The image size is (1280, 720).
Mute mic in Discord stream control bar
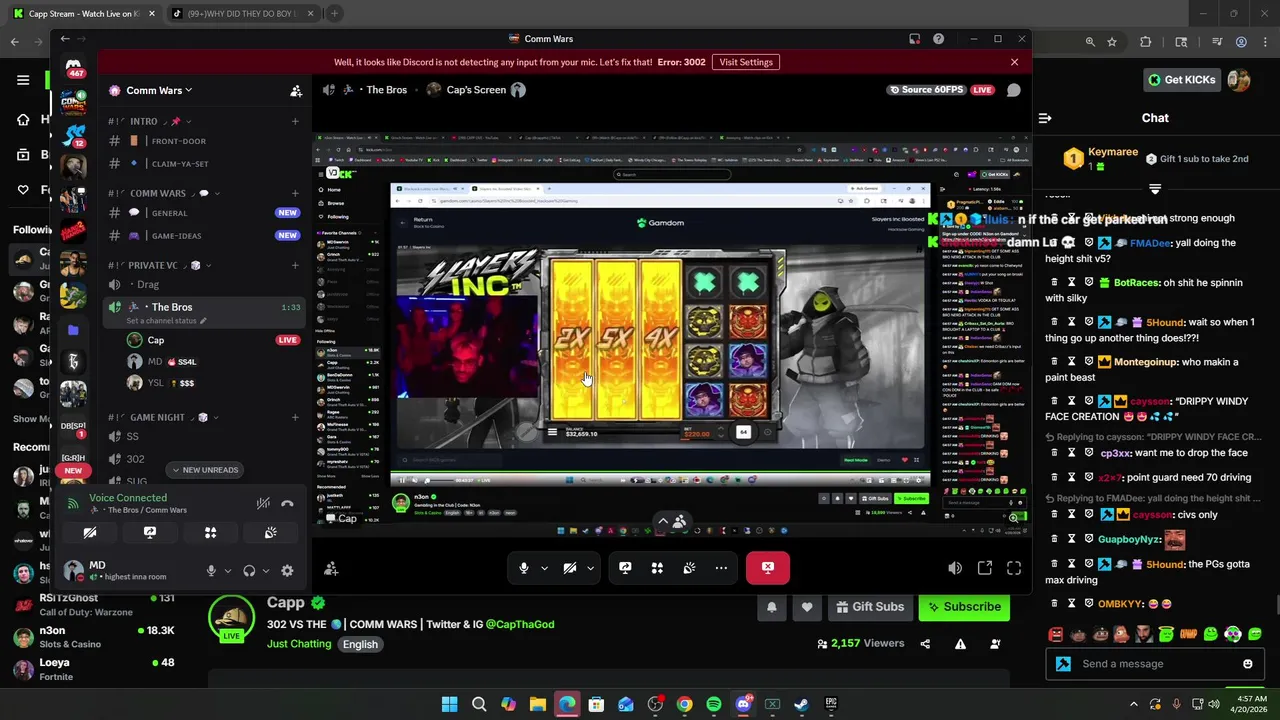click(x=523, y=568)
